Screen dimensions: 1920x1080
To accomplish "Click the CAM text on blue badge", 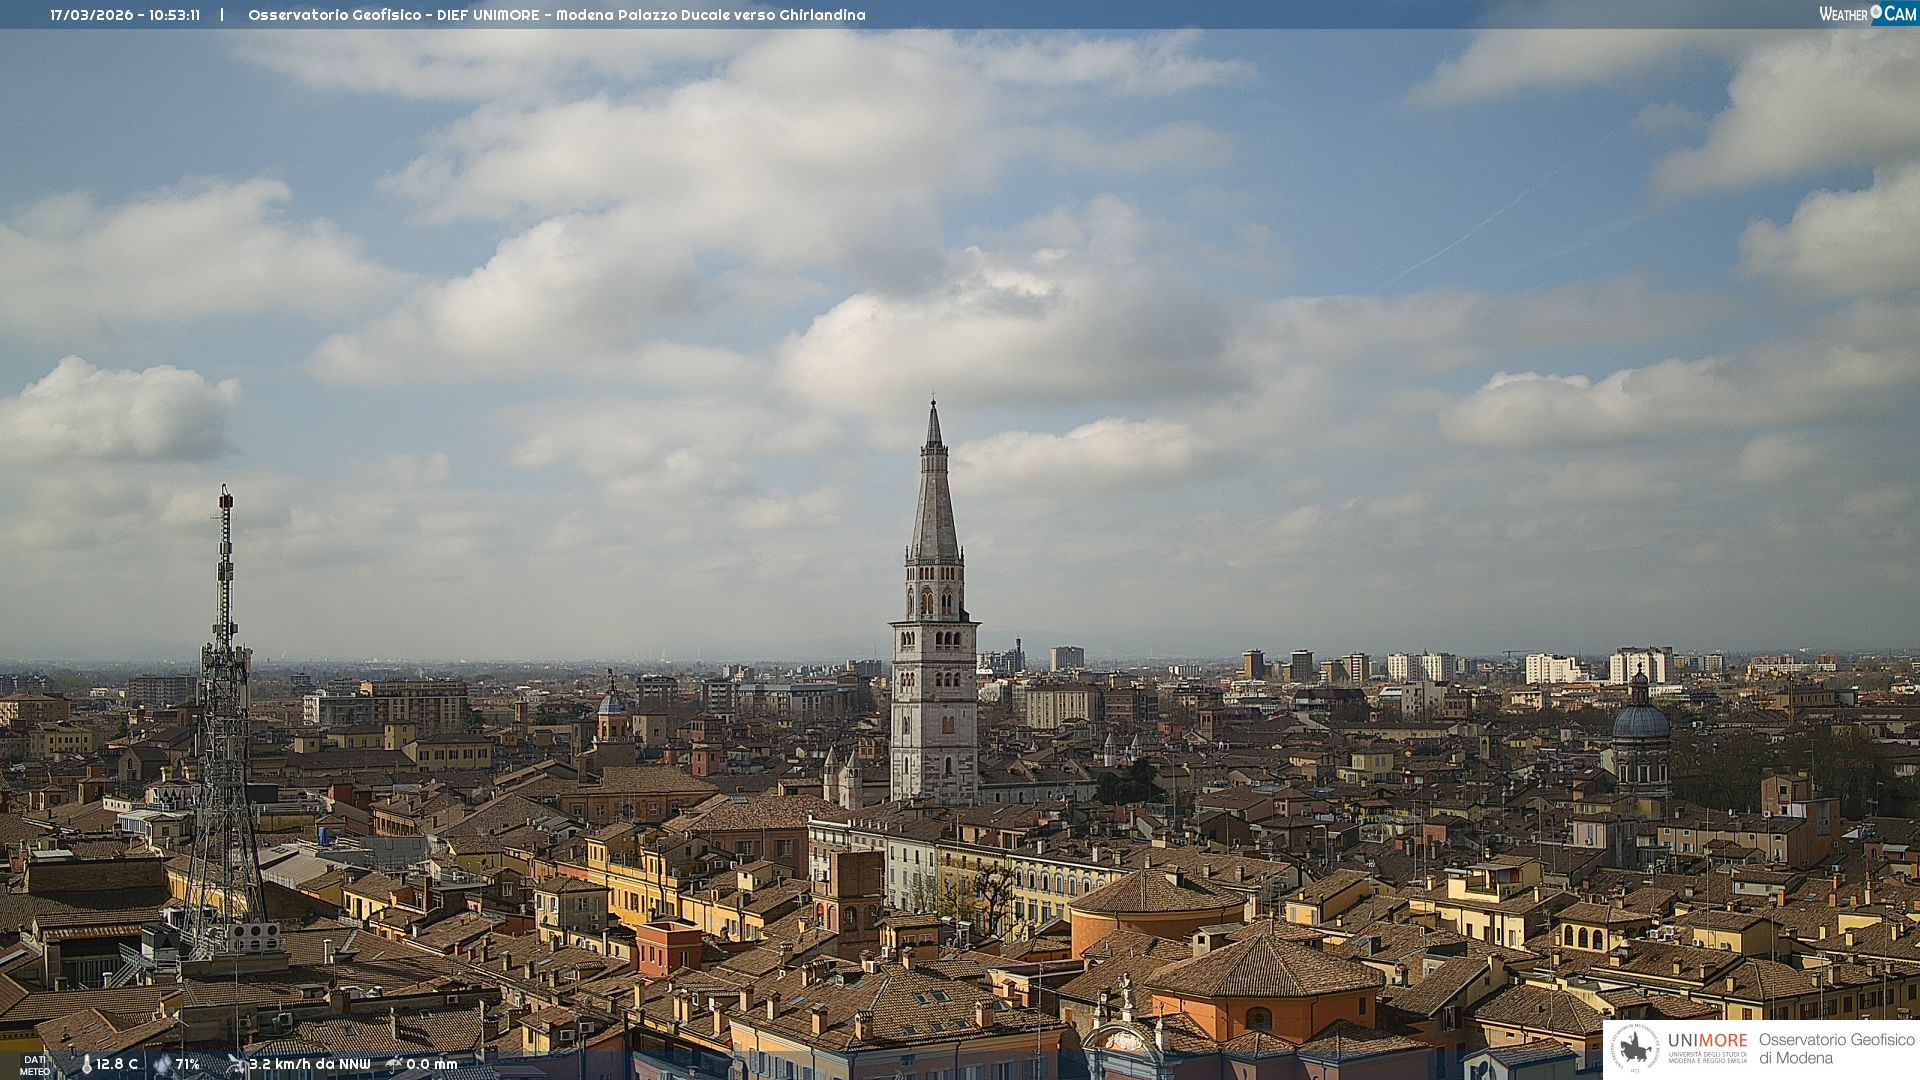I will tap(1899, 14).
